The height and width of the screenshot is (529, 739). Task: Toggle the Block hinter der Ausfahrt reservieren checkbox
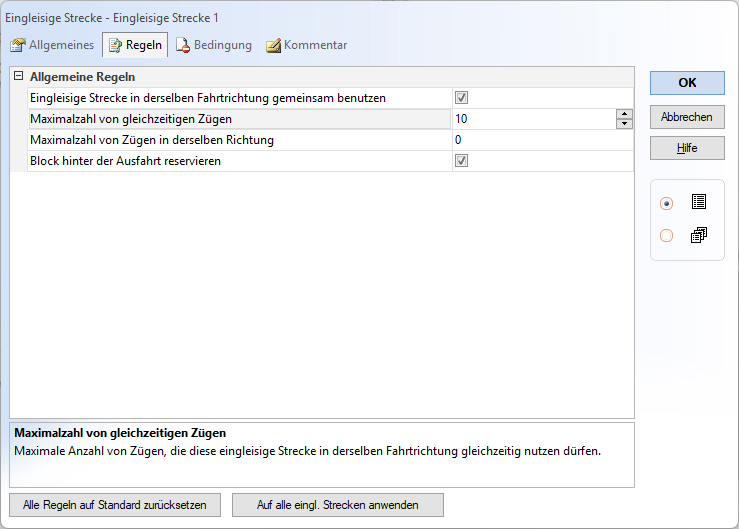462,161
